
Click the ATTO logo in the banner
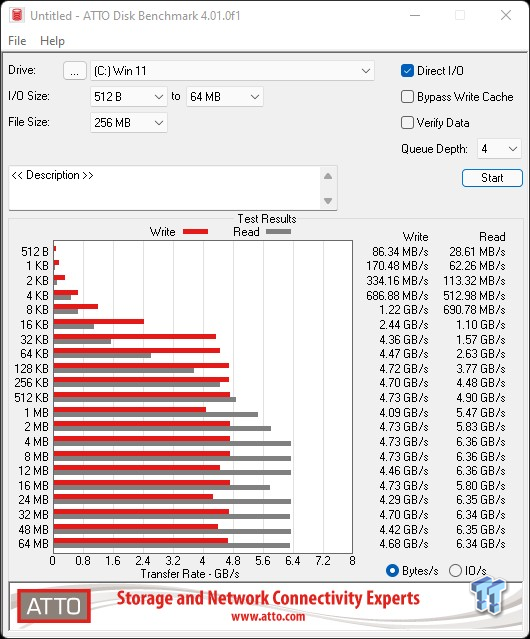tap(54, 606)
